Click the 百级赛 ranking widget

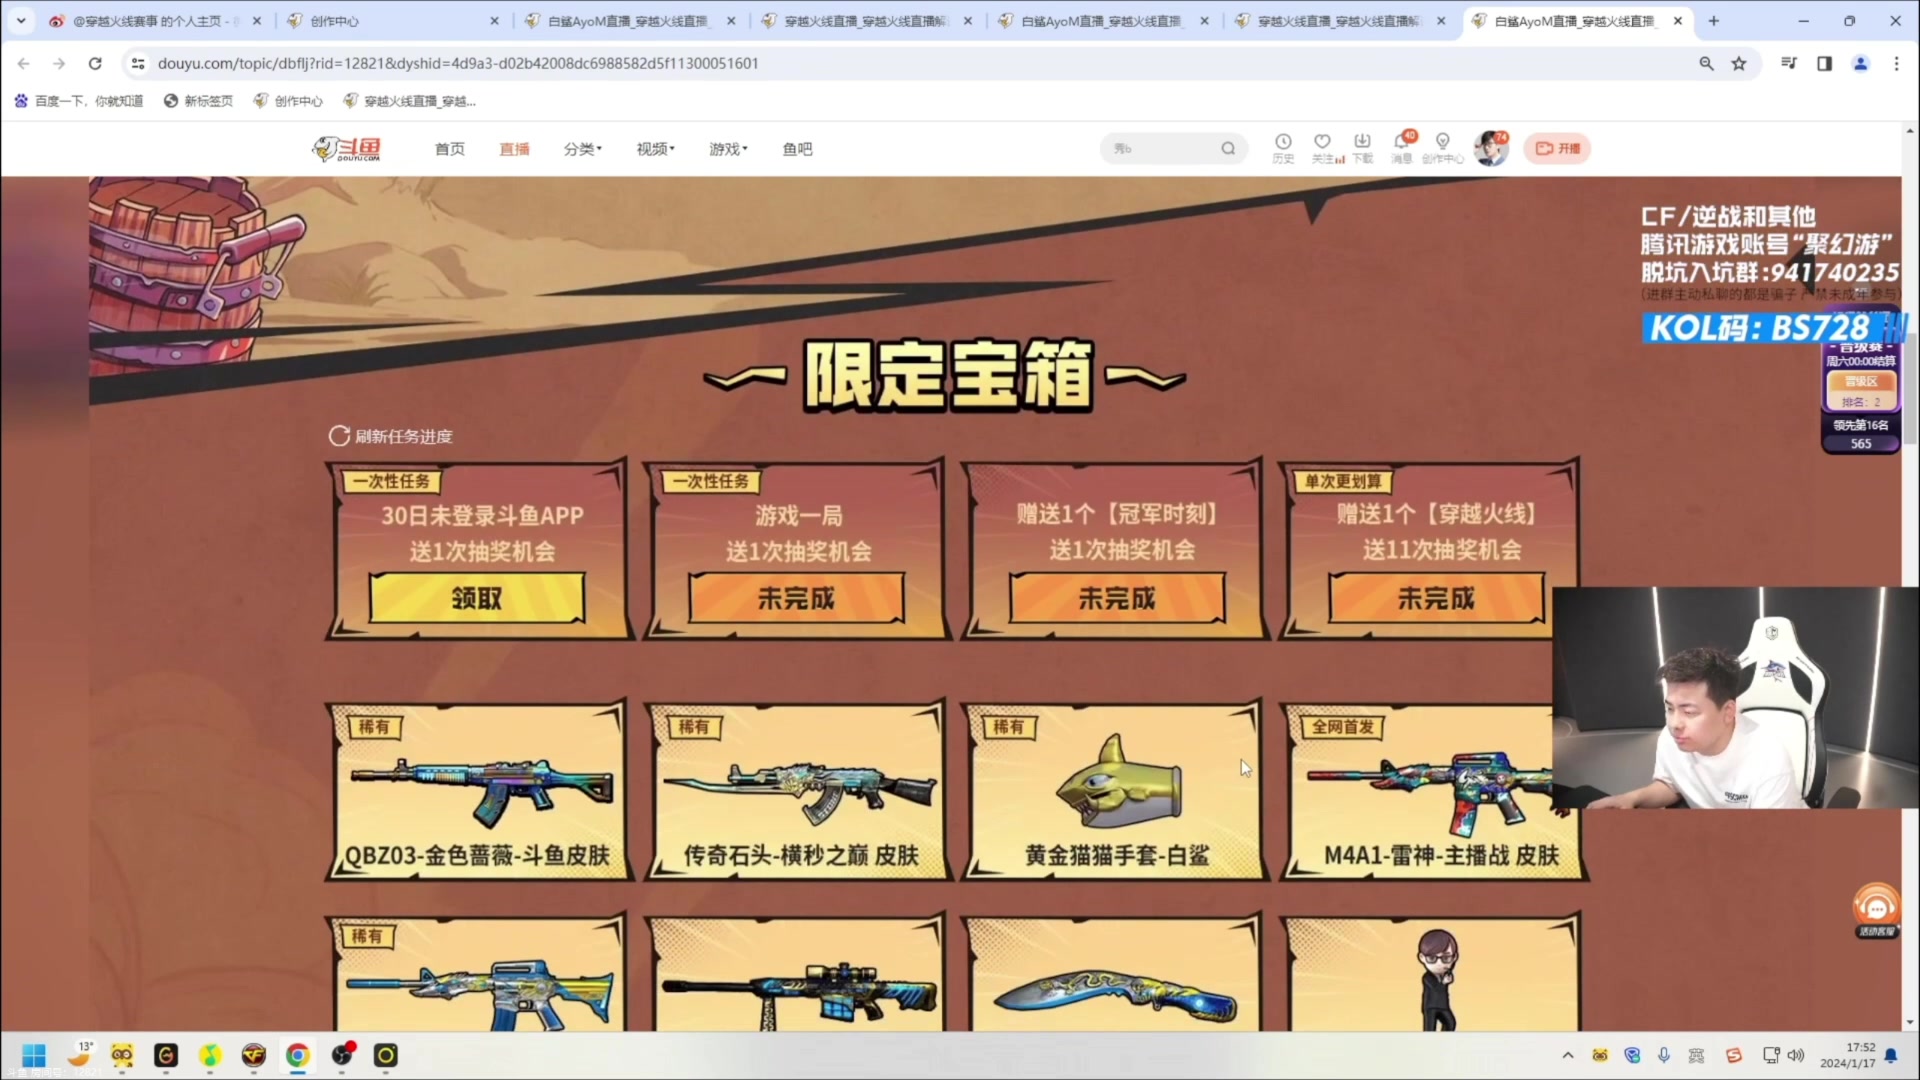click(1860, 397)
